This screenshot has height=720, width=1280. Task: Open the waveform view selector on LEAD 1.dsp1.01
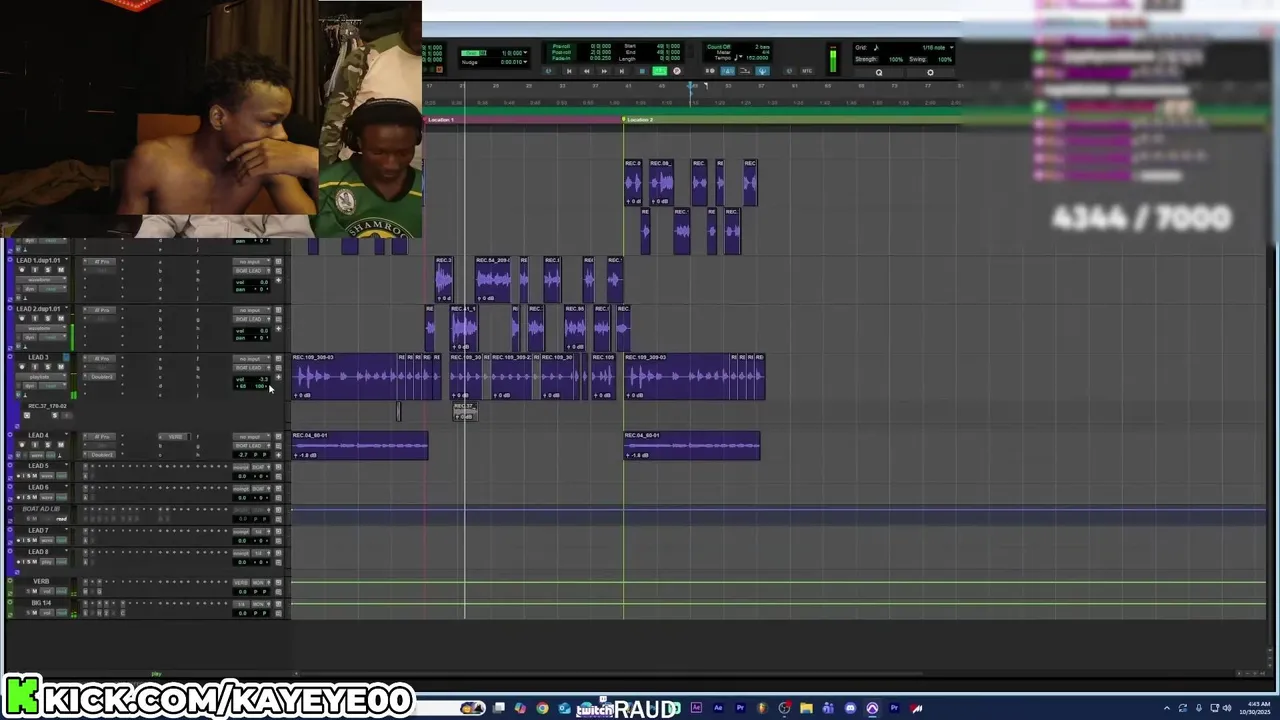point(41,280)
